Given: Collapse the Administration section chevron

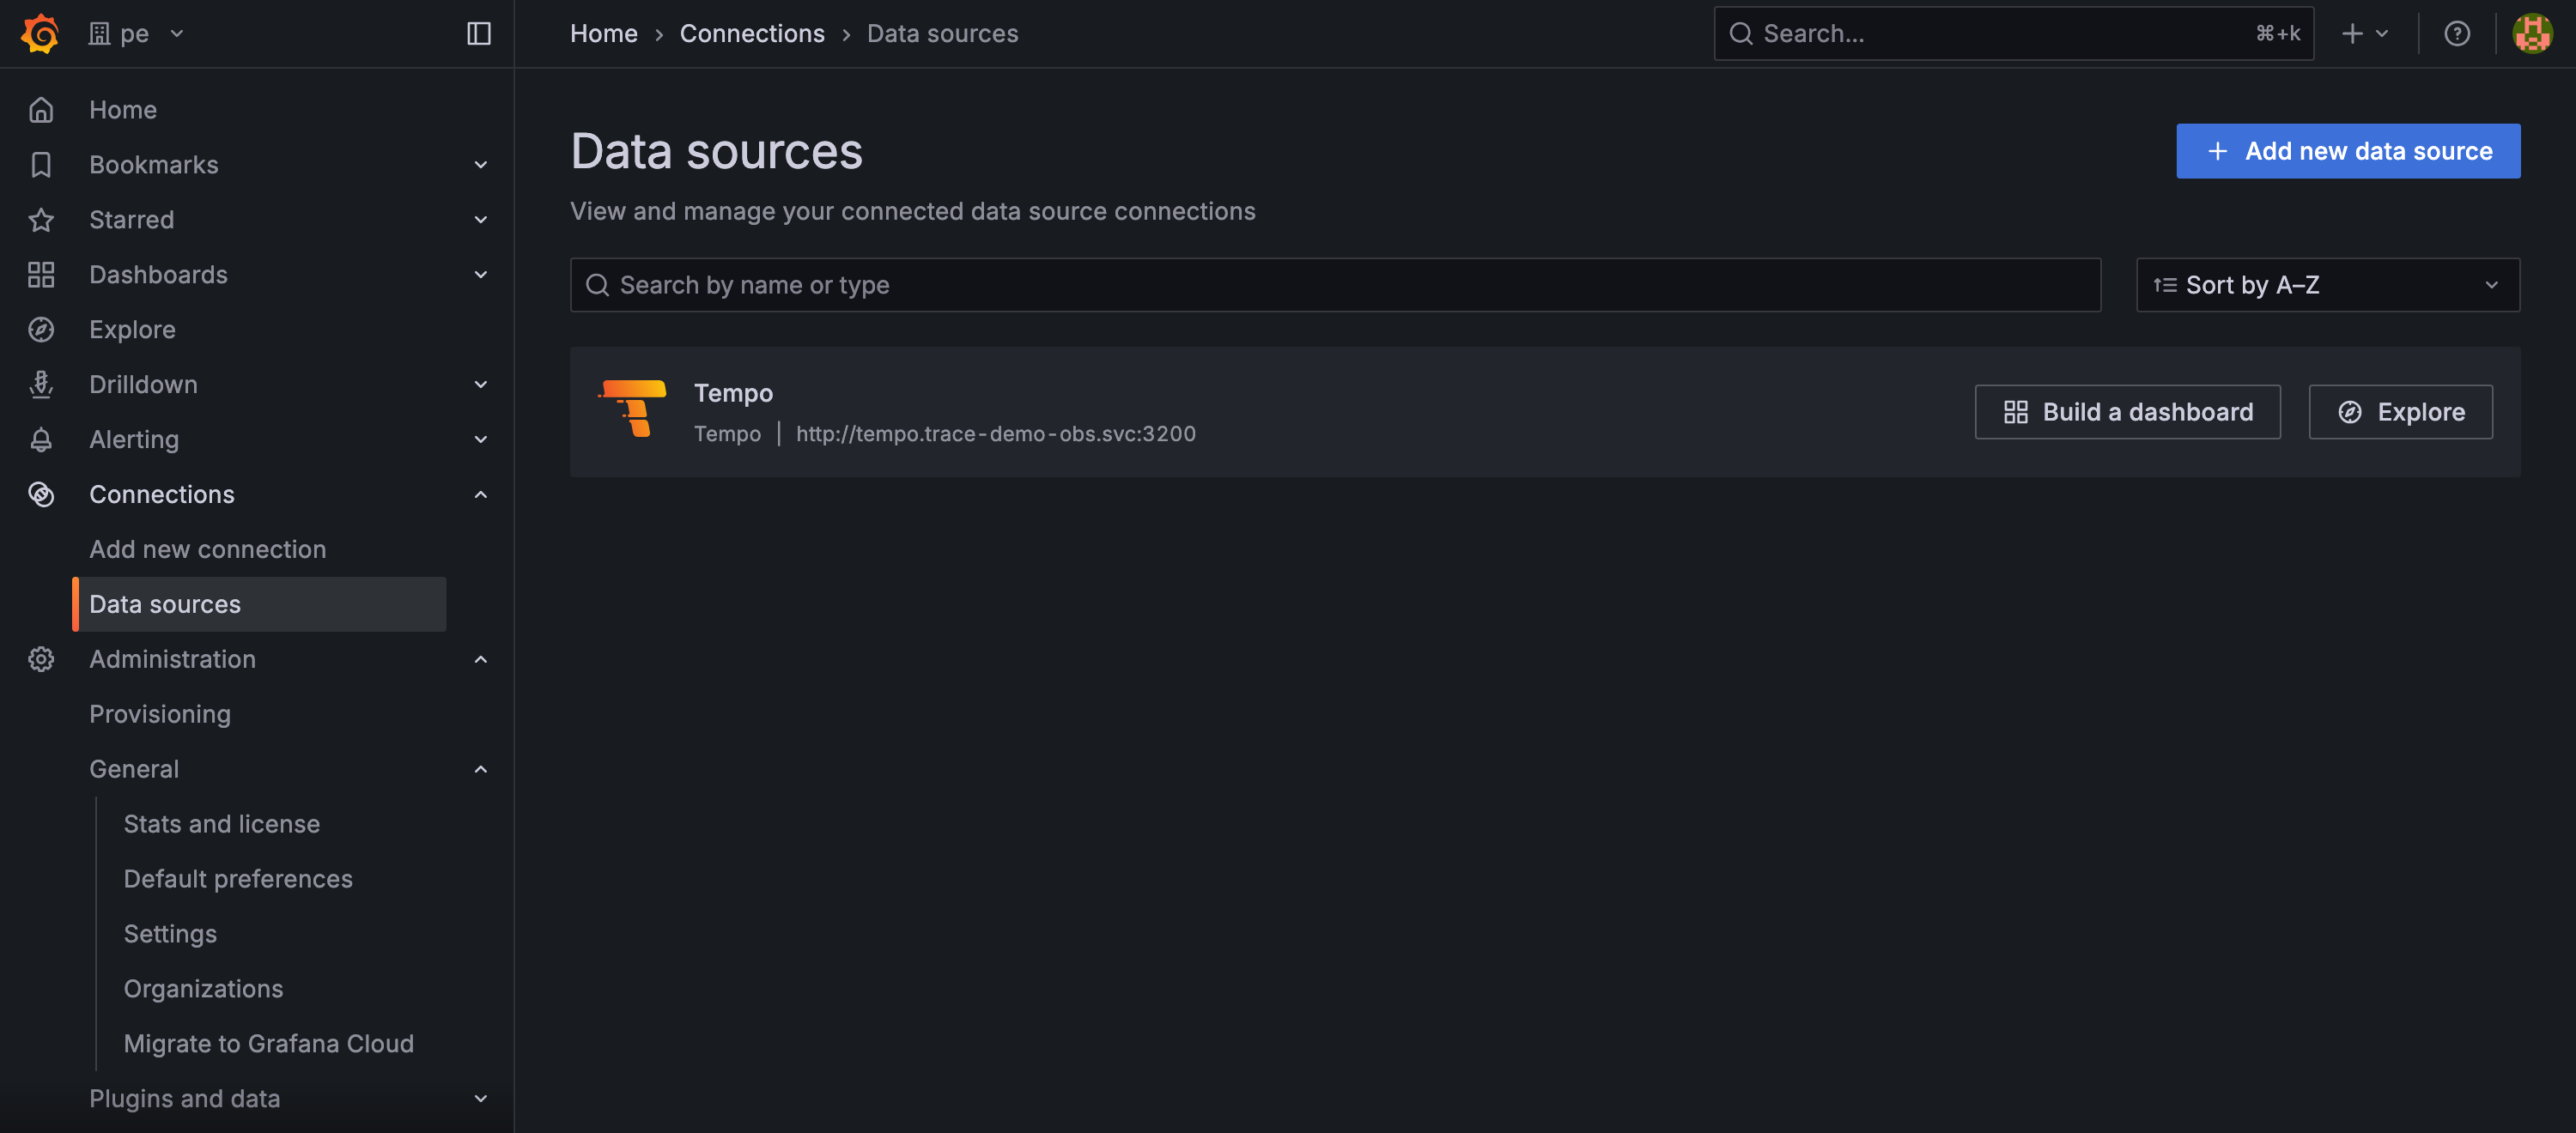Looking at the screenshot, I should tap(480, 659).
